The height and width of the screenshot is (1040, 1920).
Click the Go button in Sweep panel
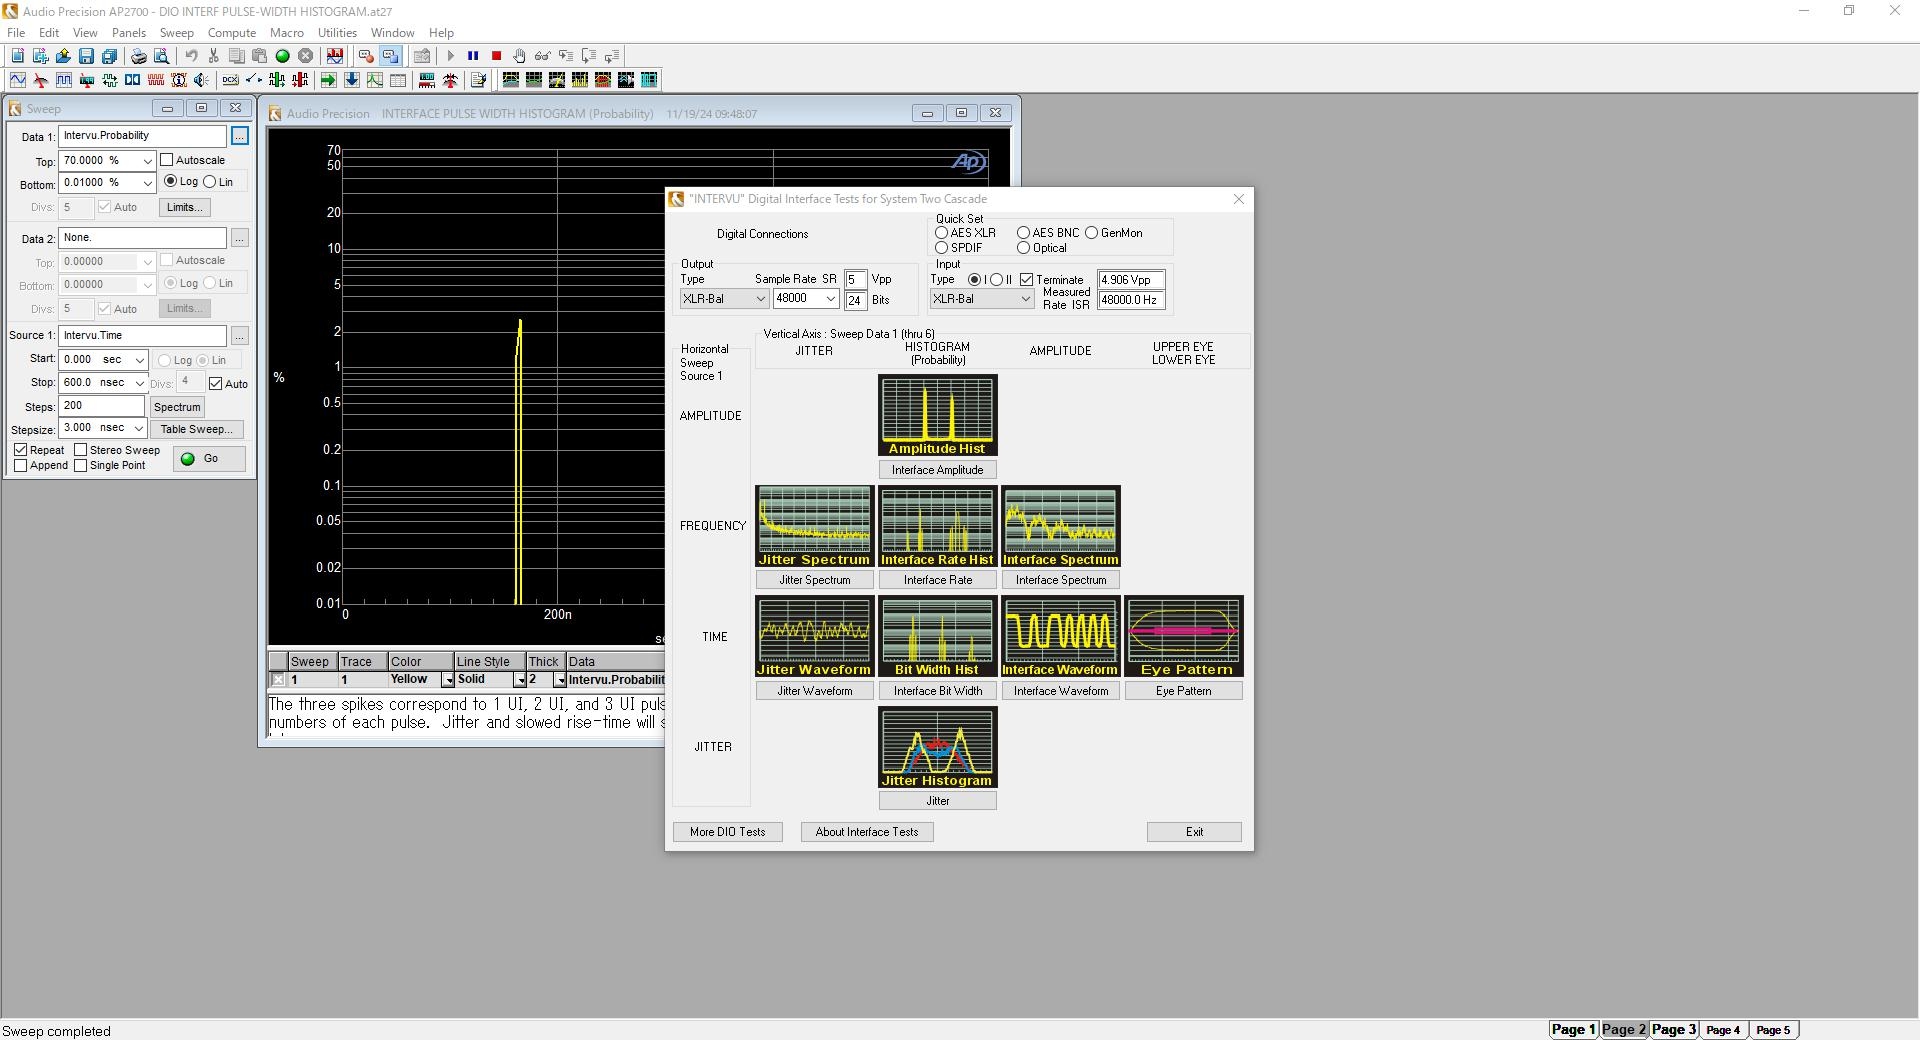pyautogui.click(x=209, y=459)
